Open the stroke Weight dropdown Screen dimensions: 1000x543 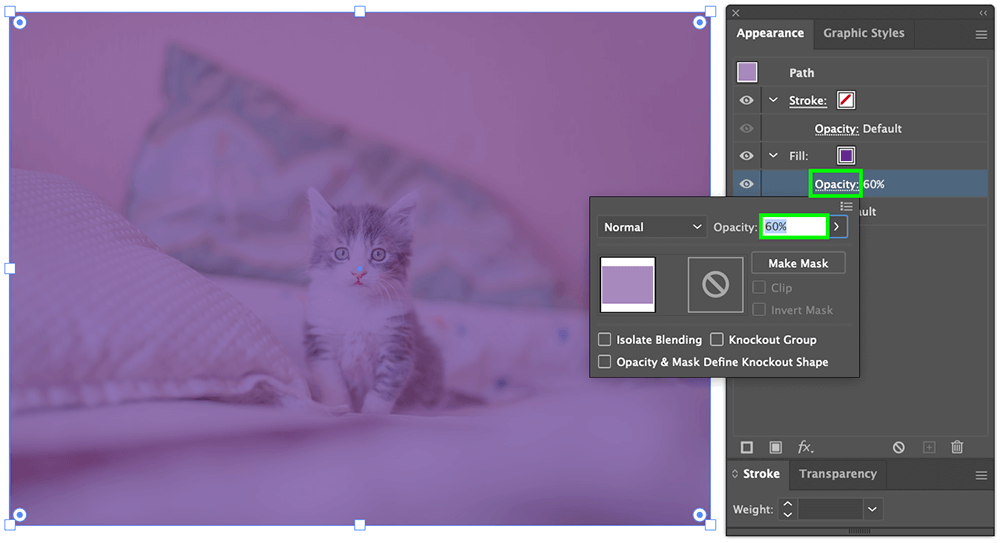(x=872, y=509)
